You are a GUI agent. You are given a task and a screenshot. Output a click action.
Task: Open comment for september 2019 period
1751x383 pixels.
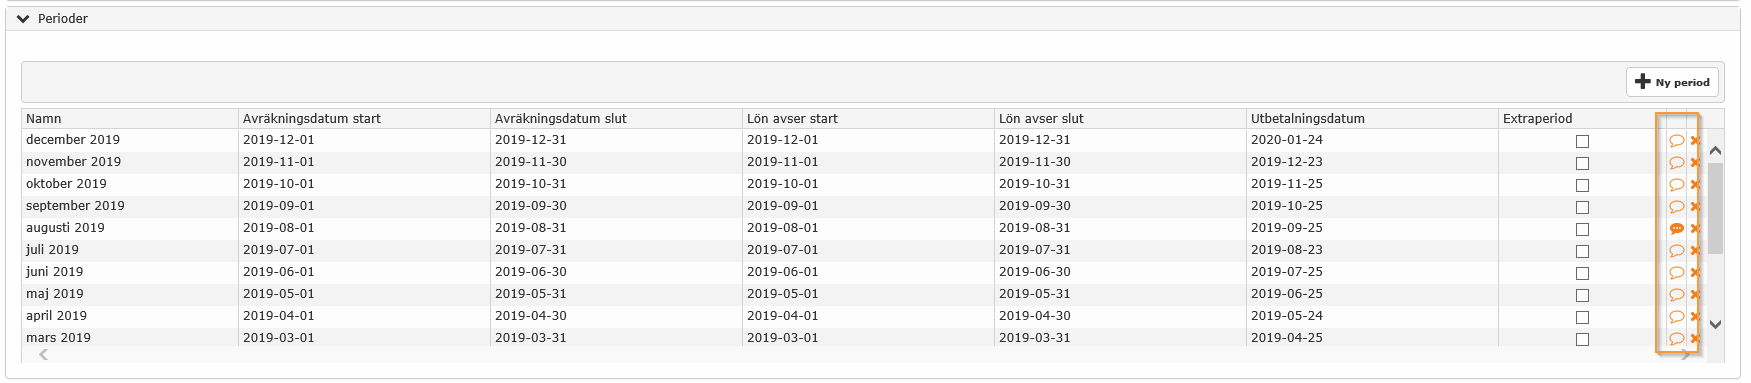pos(1677,207)
